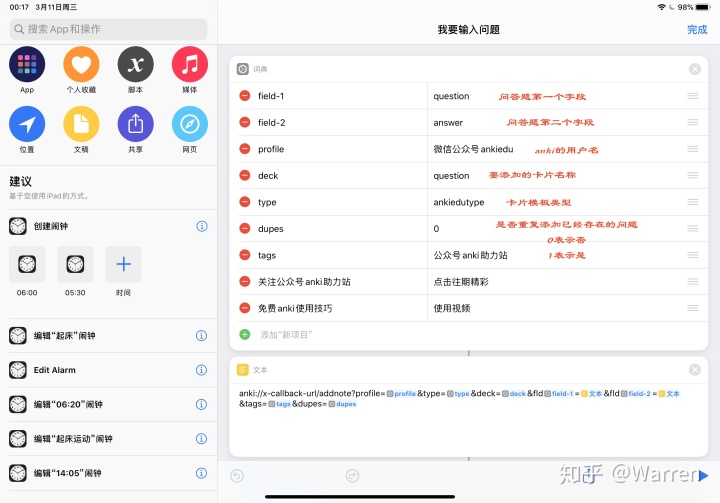This screenshot has width=720, height=503.
Task: Click the dupes variable token in URL
Action: 343,404
